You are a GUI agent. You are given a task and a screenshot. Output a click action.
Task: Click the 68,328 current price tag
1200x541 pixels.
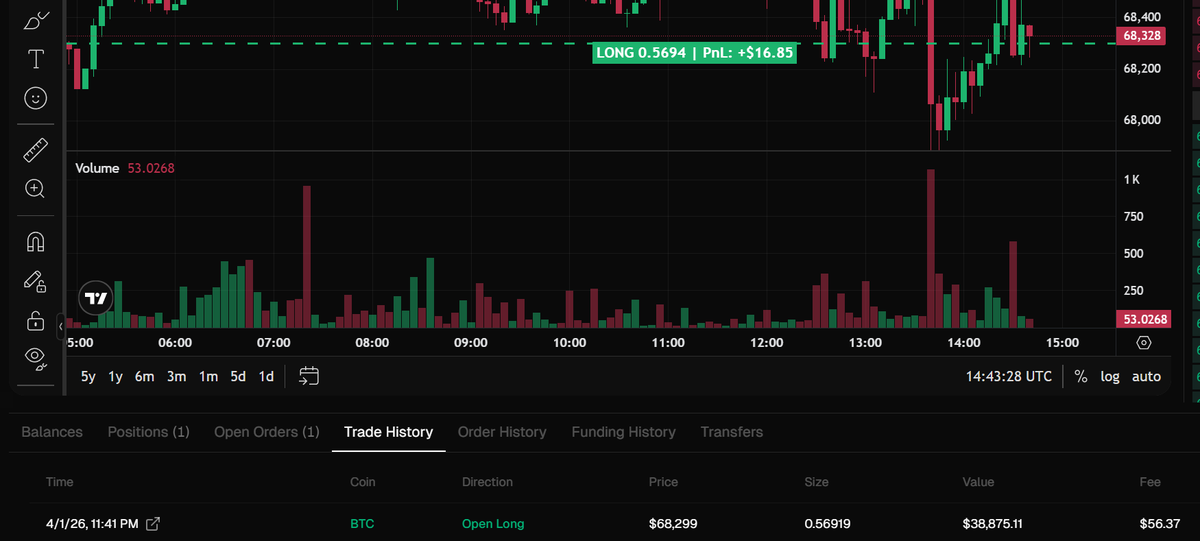click(x=1142, y=35)
